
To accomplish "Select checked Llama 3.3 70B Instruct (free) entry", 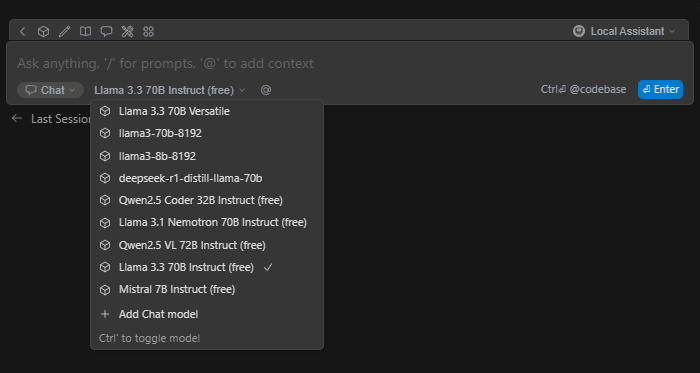I will pyautogui.click(x=207, y=267).
